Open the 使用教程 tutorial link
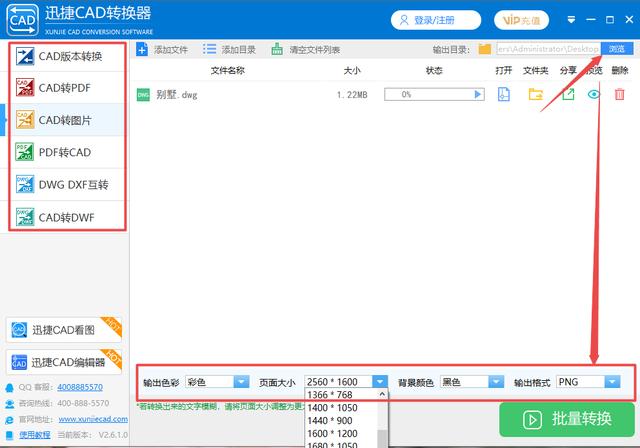This screenshot has height=448, width=640. tap(35, 435)
